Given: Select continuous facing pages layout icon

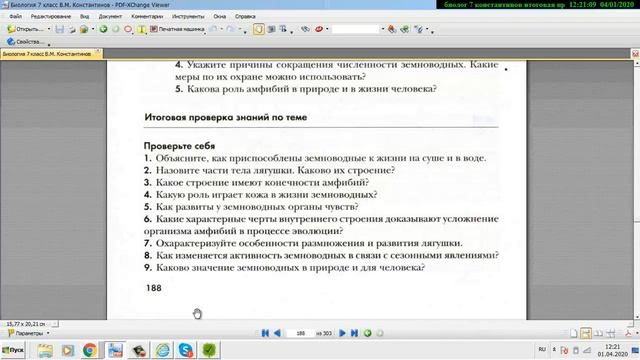Looking at the screenshot, I should pos(611,333).
